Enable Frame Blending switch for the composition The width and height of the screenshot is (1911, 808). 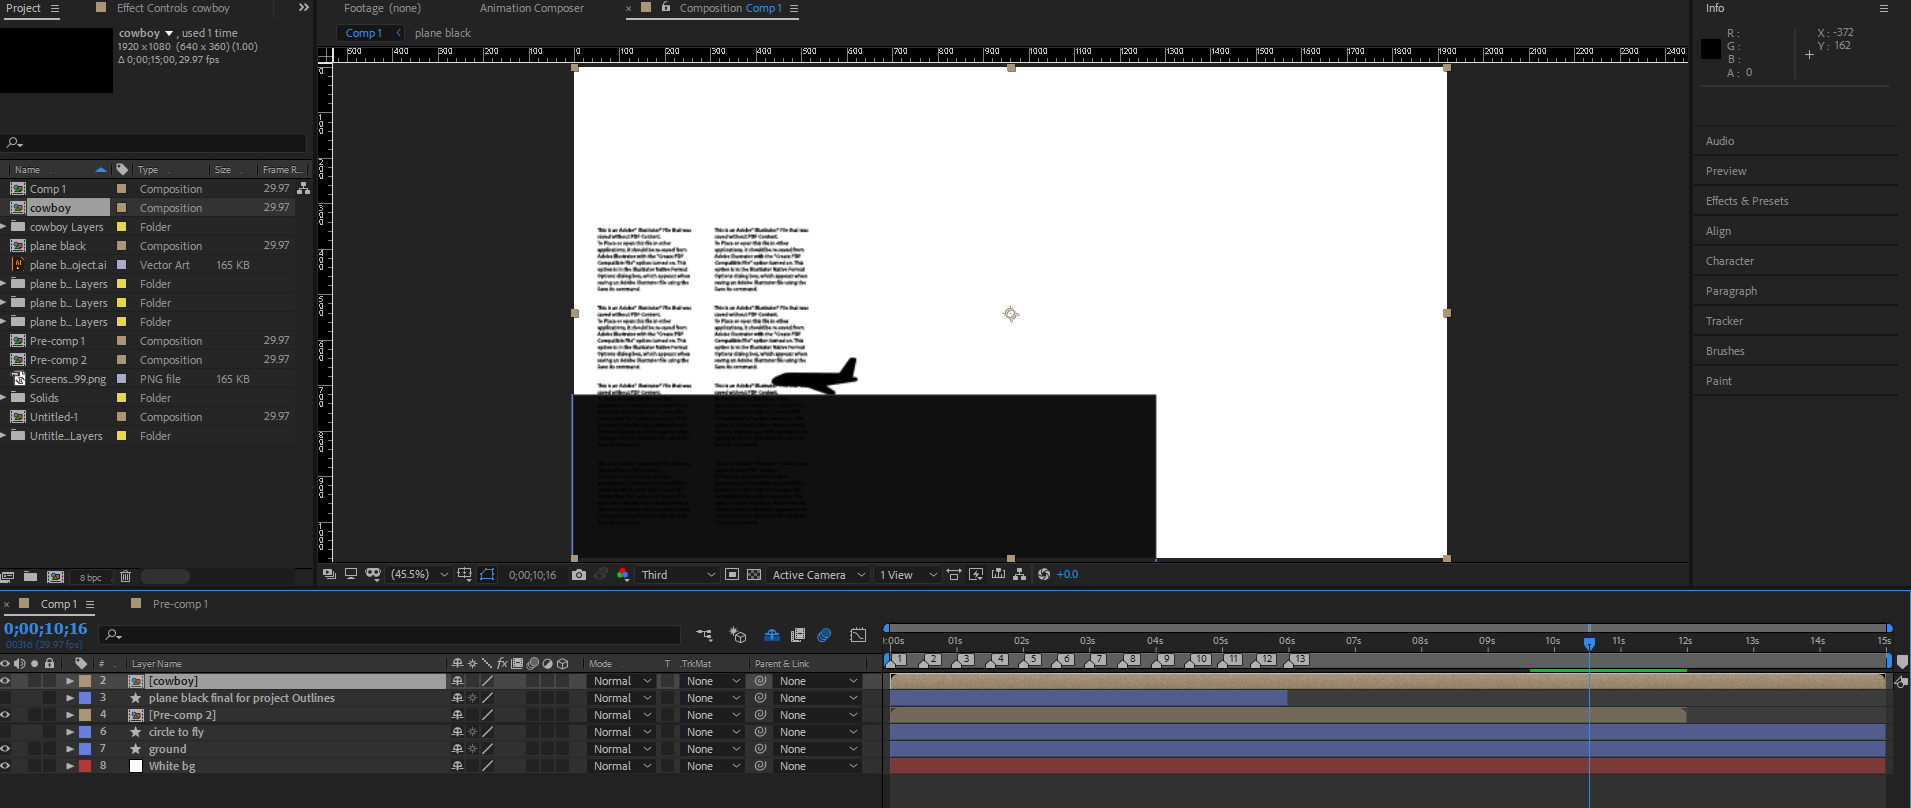[x=797, y=634]
